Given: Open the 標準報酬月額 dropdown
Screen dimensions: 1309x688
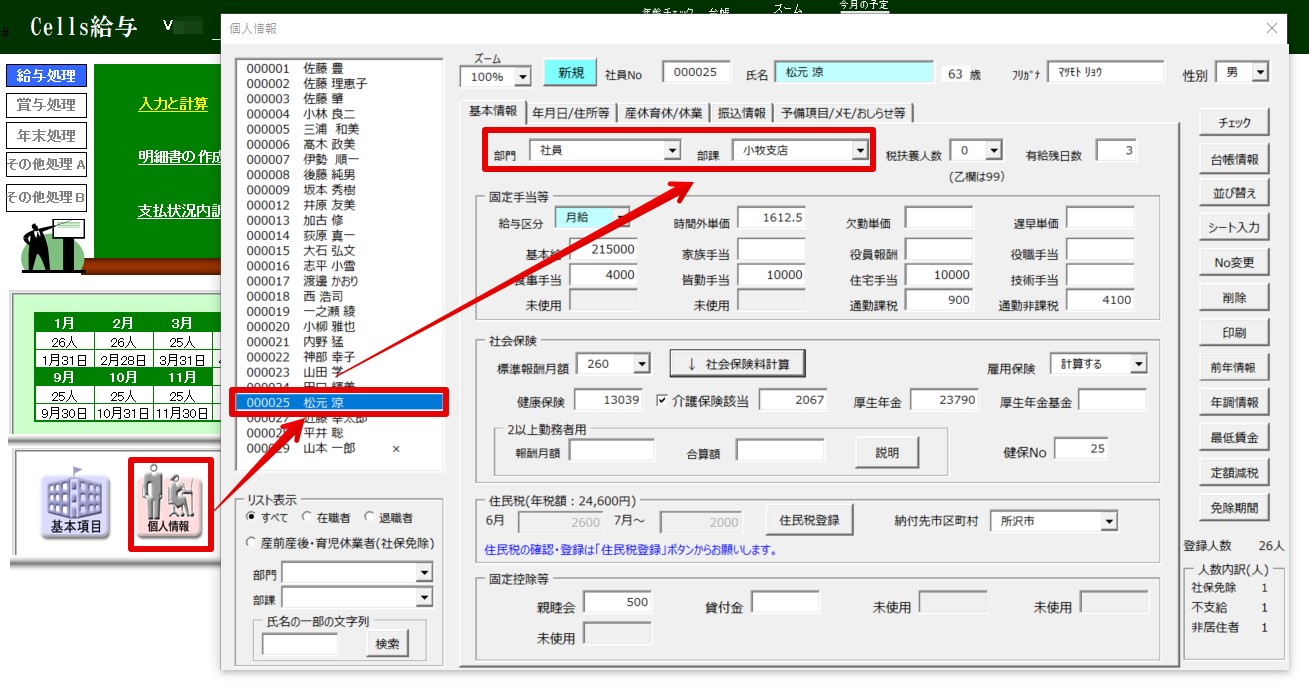Looking at the screenshot, I should pyautogui.click(x=641, y=364).
